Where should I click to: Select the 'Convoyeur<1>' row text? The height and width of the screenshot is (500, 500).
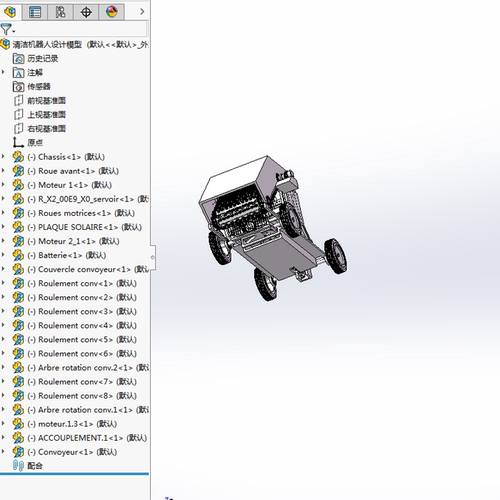click(x=72, y=452)
